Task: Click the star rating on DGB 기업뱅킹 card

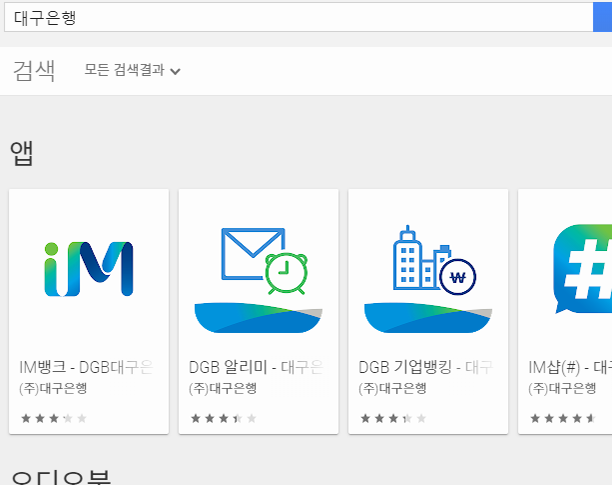Action: (393, 419)
